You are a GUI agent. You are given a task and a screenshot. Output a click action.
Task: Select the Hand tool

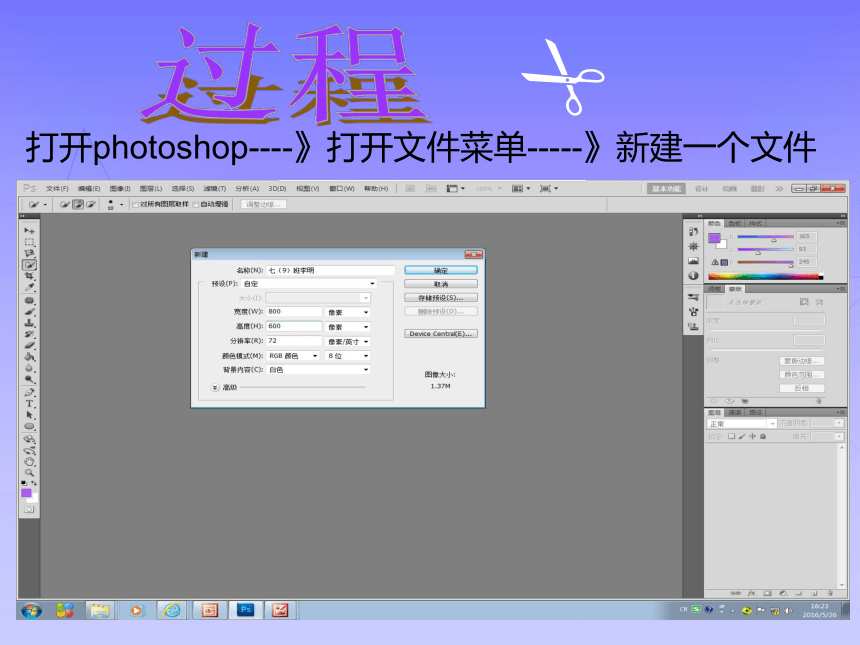click(x=29, y=462)
